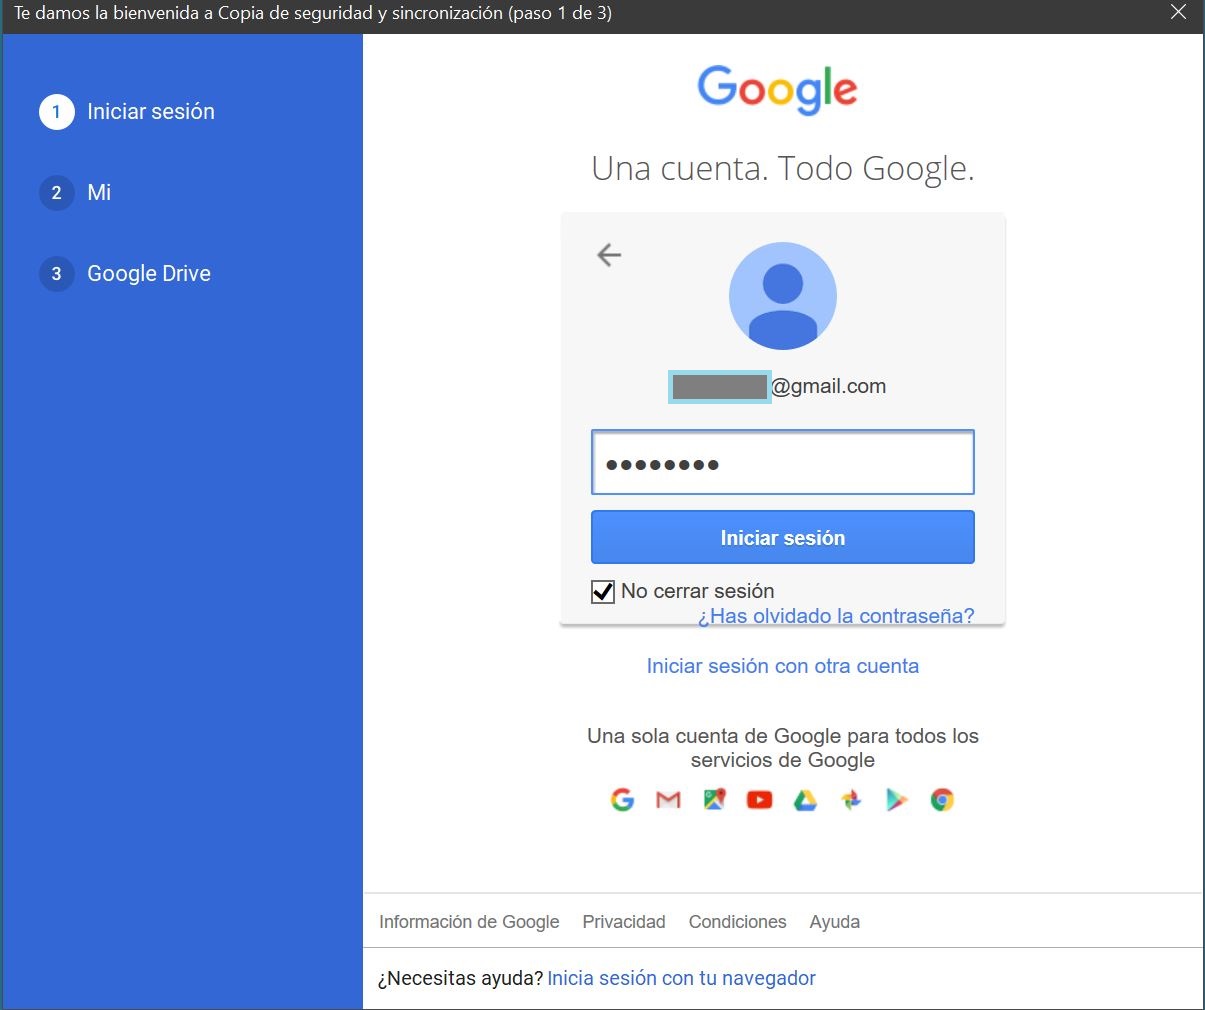Viewport: 1205px width, 1010px height.
Task: Select 'Iniciar sesión' step label in sidebar
Action: pos(151,112)
